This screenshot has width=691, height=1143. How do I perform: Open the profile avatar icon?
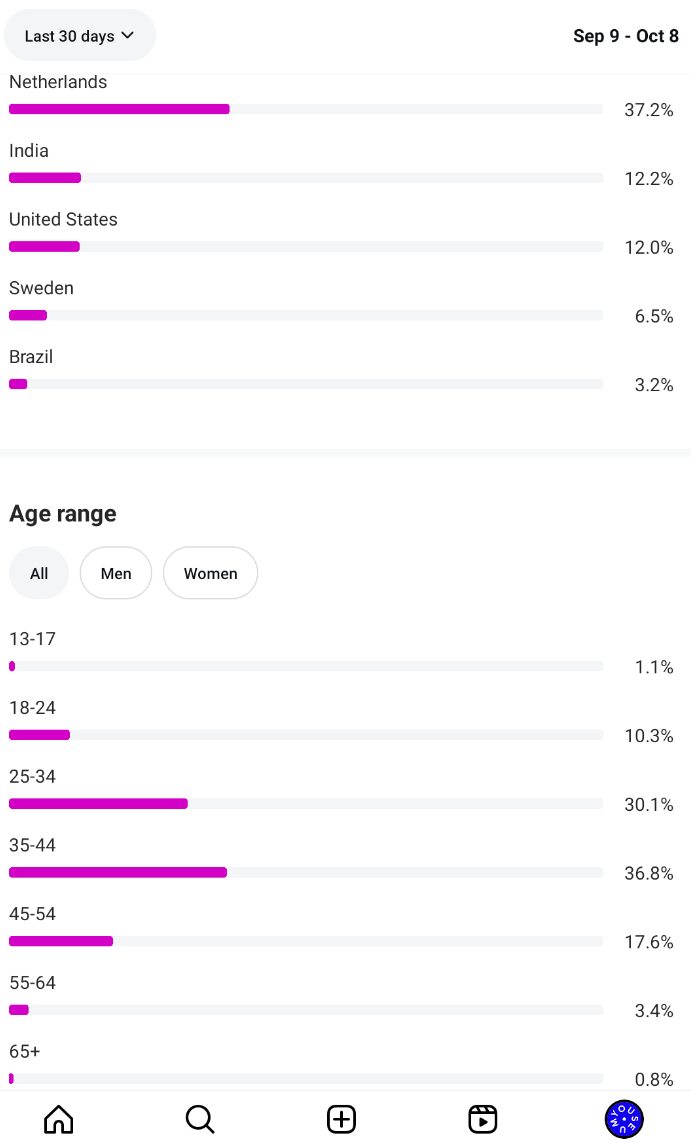pyautogui.click(x=624, y=1118)
